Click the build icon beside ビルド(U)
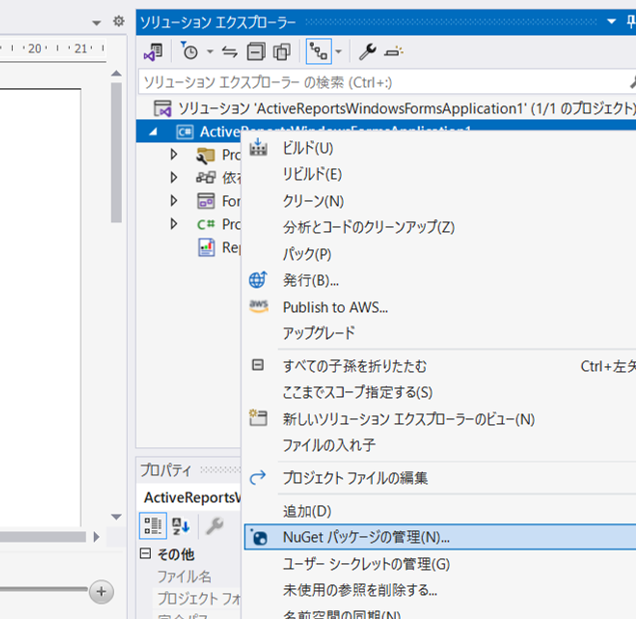636x619 pixels. coord(258,147)
